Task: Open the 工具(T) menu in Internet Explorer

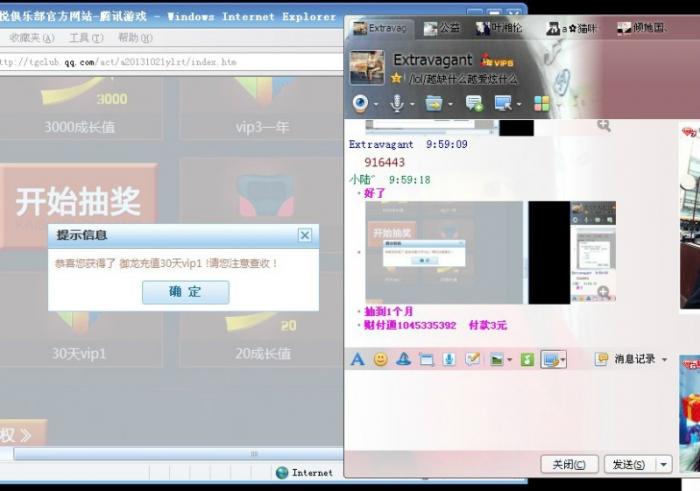Action: point(86,38)
